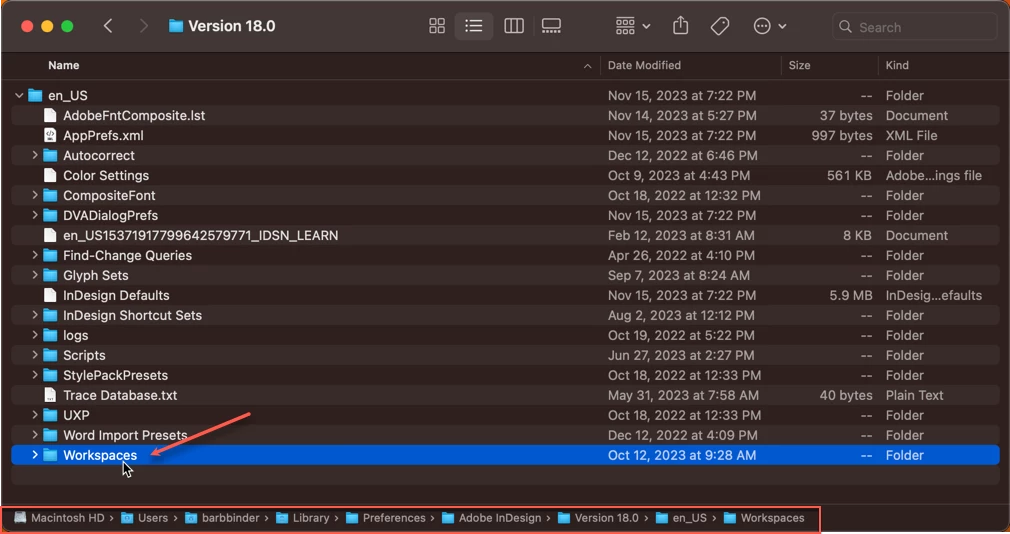Expand the logs folder

coord(35,335)
